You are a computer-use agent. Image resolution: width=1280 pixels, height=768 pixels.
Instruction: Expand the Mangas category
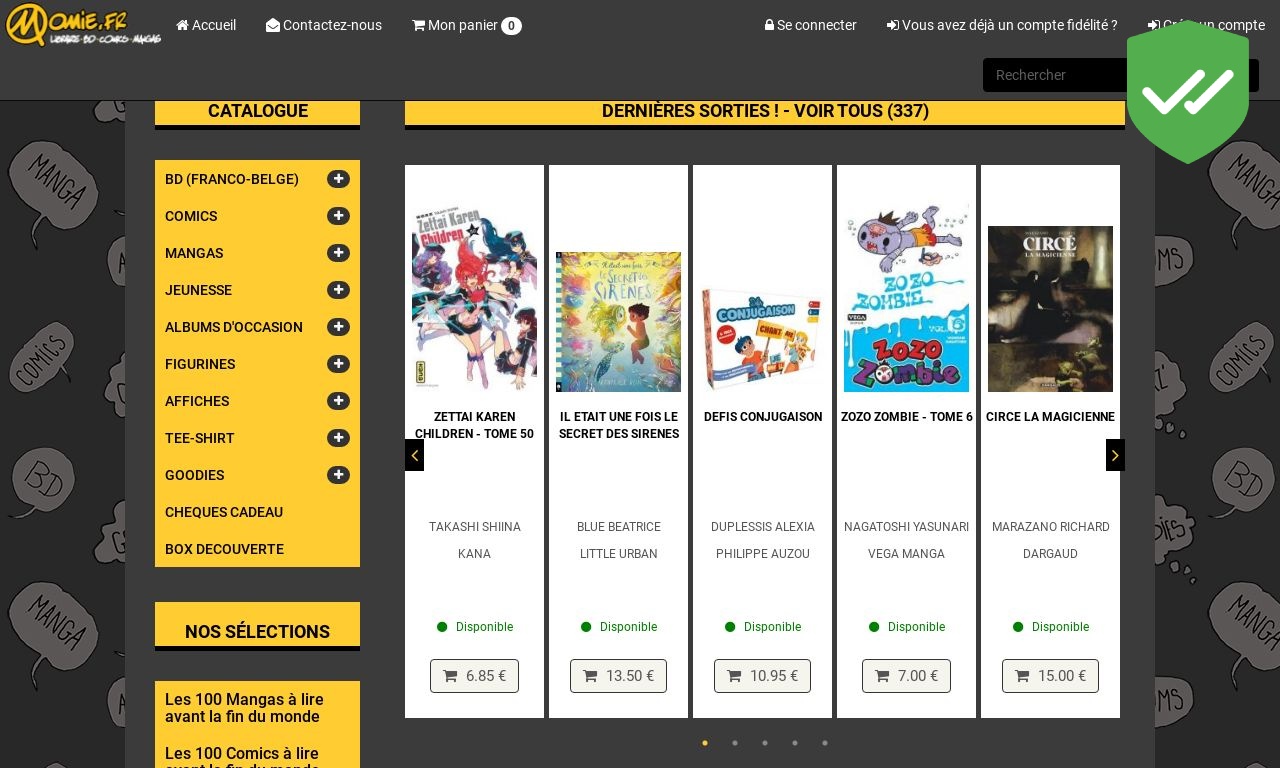click(338, 253)
